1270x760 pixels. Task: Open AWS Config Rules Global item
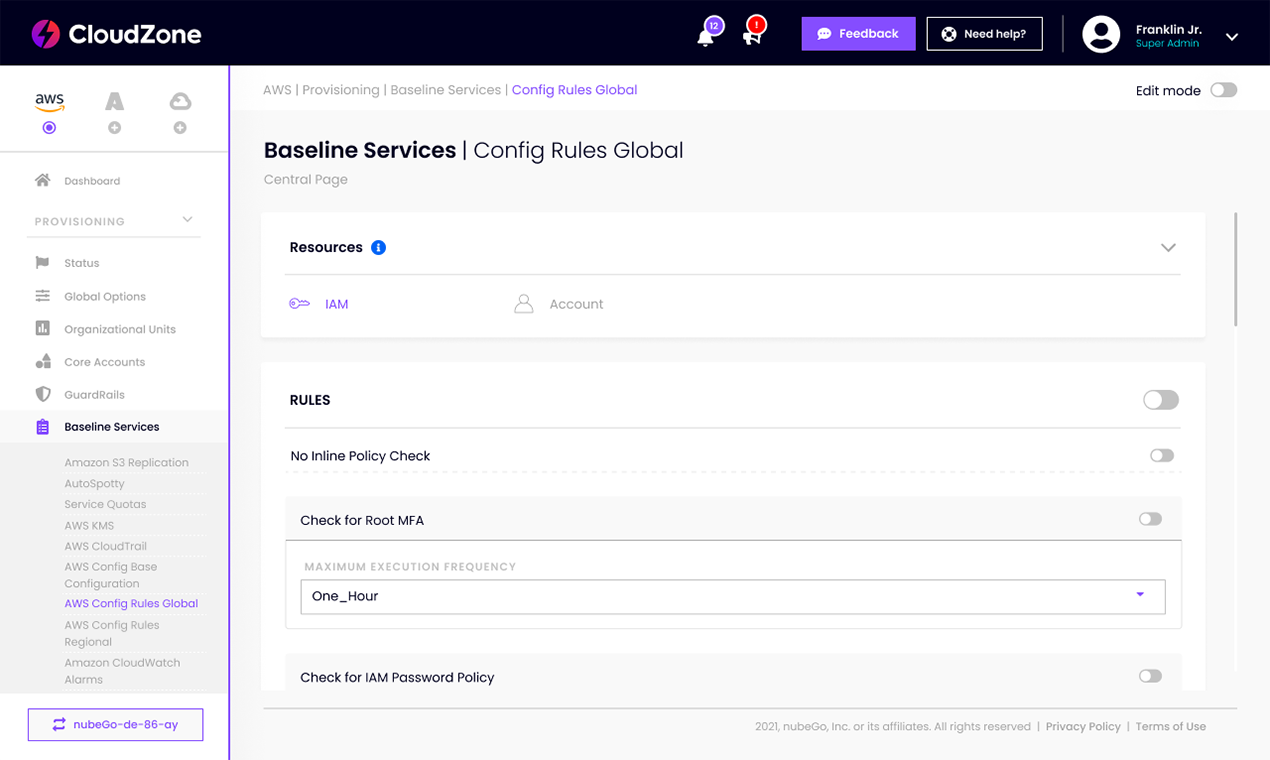coord(131,604)
